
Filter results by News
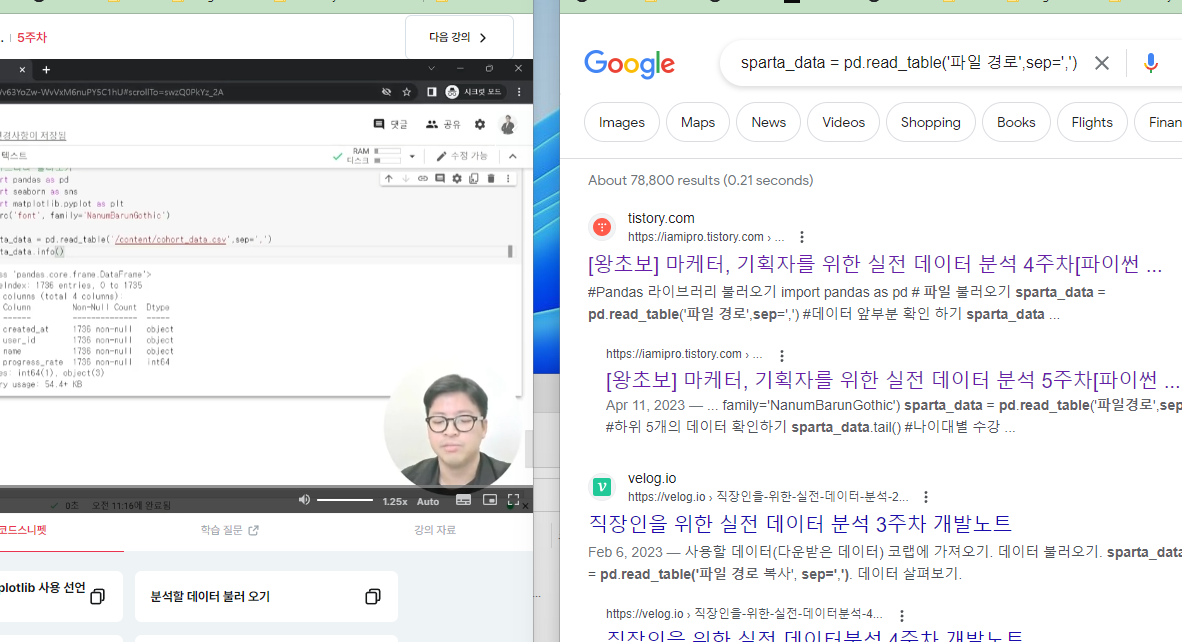tap(768, 122)
